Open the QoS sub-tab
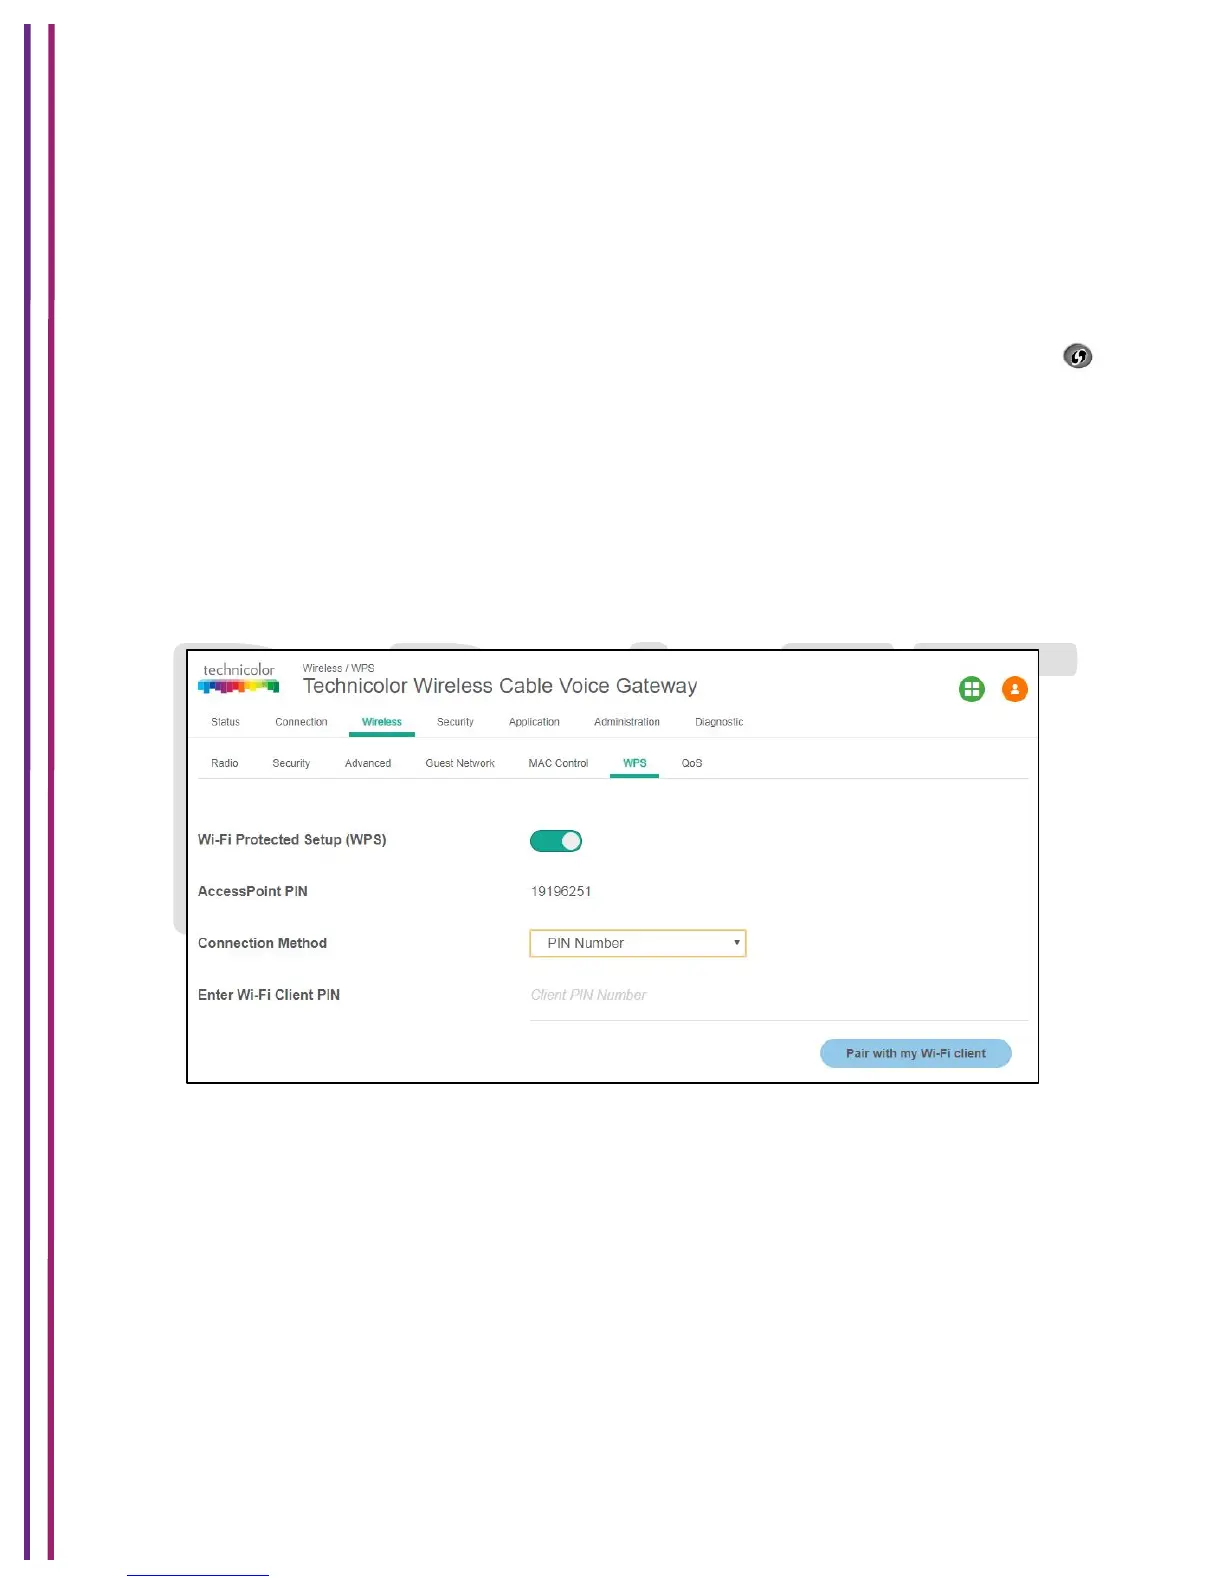This screenshot has width=1224, height=1584. pos(692,763)
